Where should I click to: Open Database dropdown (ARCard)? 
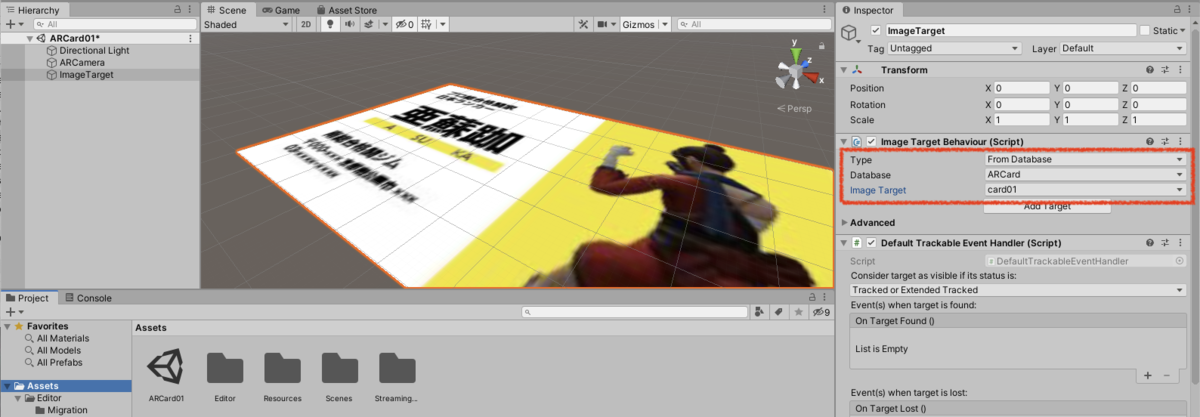pos(1085,174)
